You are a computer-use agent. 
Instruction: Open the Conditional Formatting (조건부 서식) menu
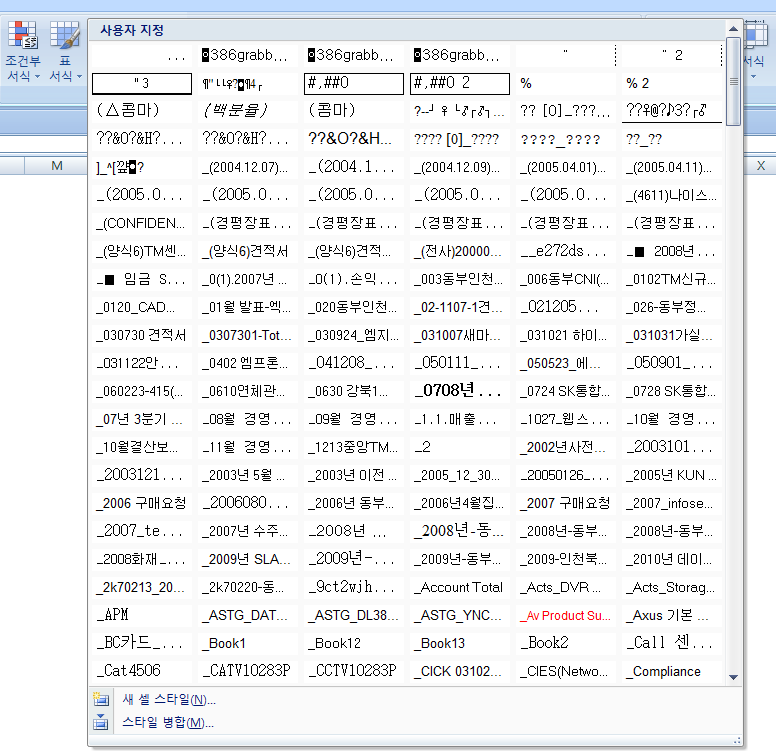pos(23,51)
